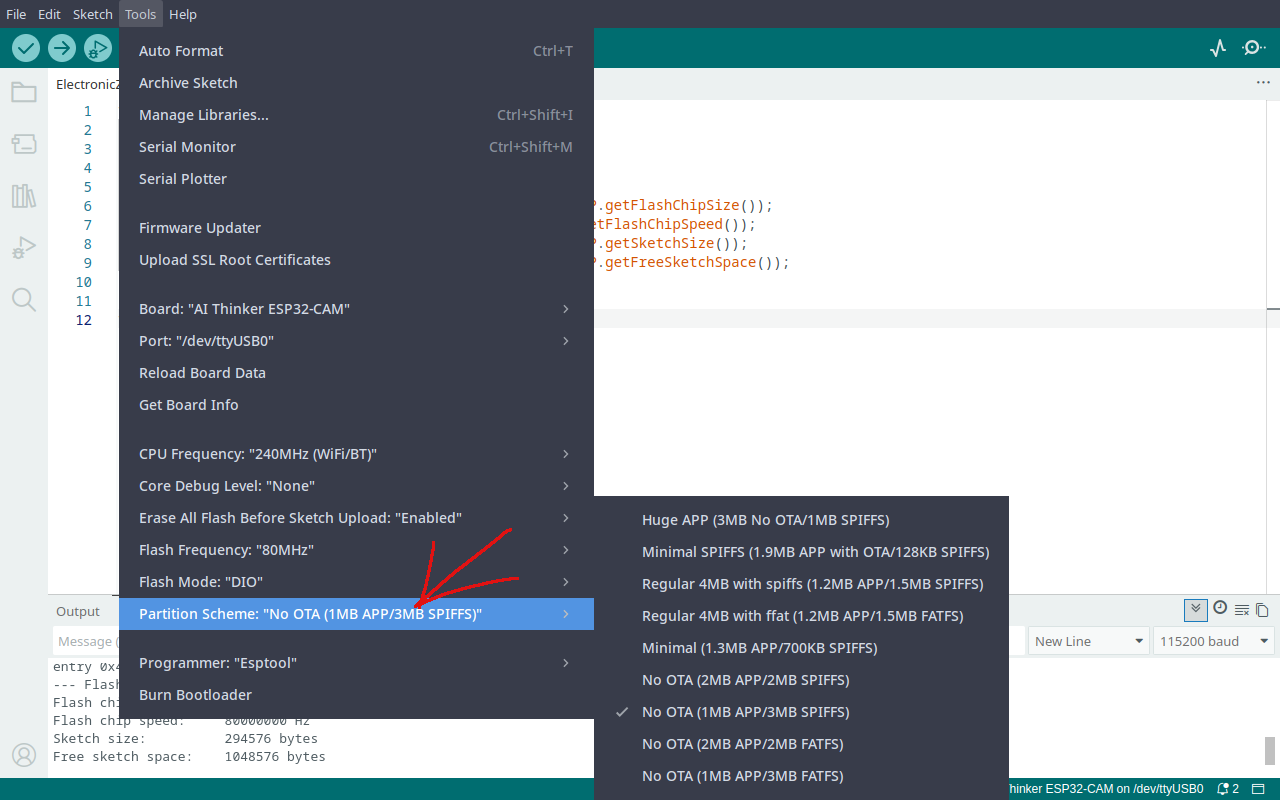
Task: Click line number 12 in the editor
Action: point(83,320)
